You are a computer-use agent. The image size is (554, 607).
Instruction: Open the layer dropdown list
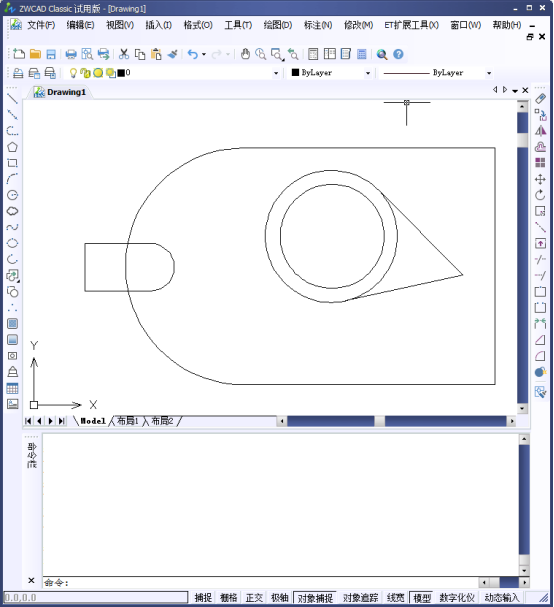[x=276, y=73]
